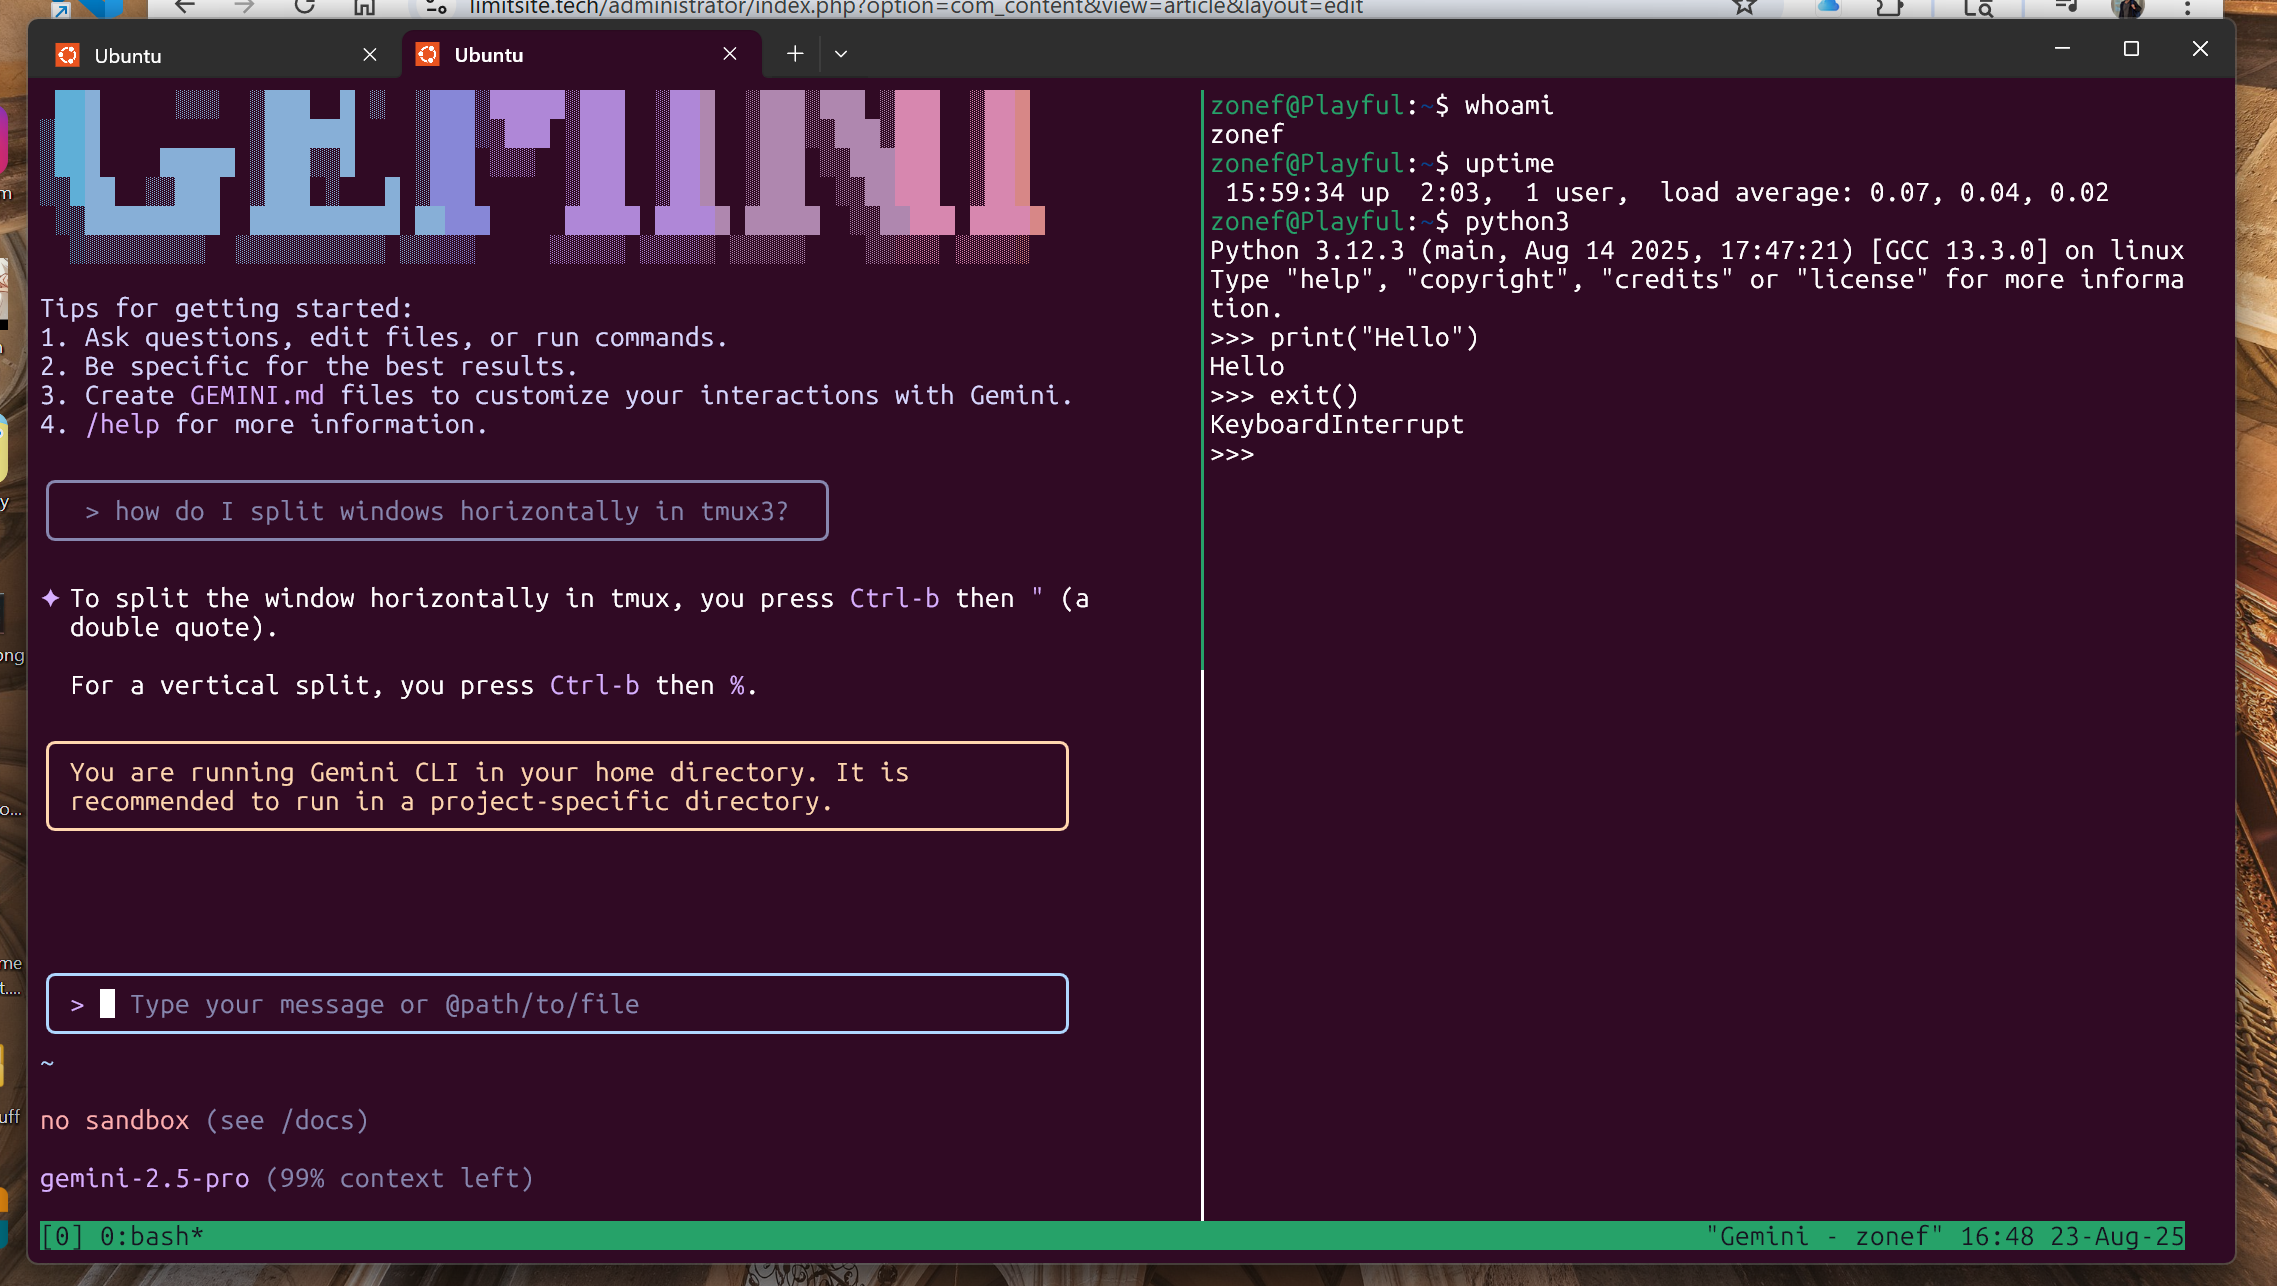Click the Ubuntu logo on active tab

click(x=428, y=55)
